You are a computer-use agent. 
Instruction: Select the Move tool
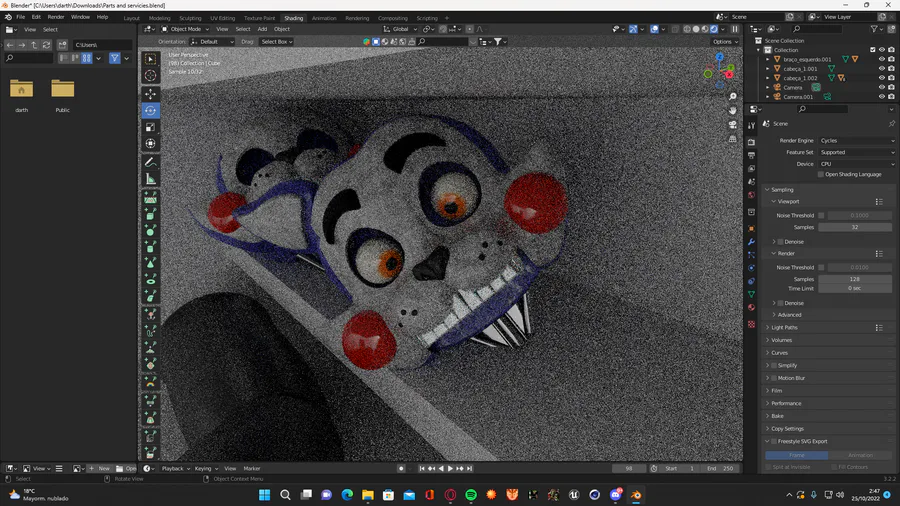point(150,94)
